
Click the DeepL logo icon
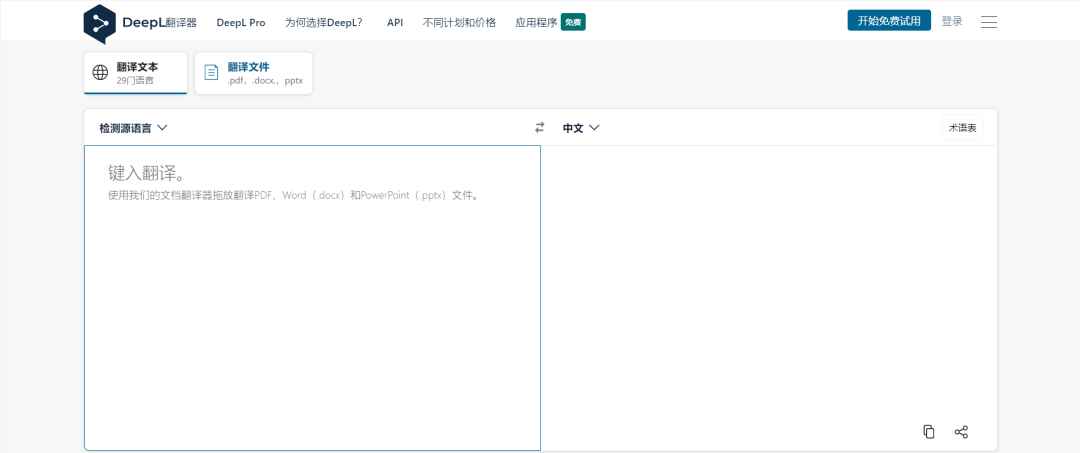pos(99,22)
